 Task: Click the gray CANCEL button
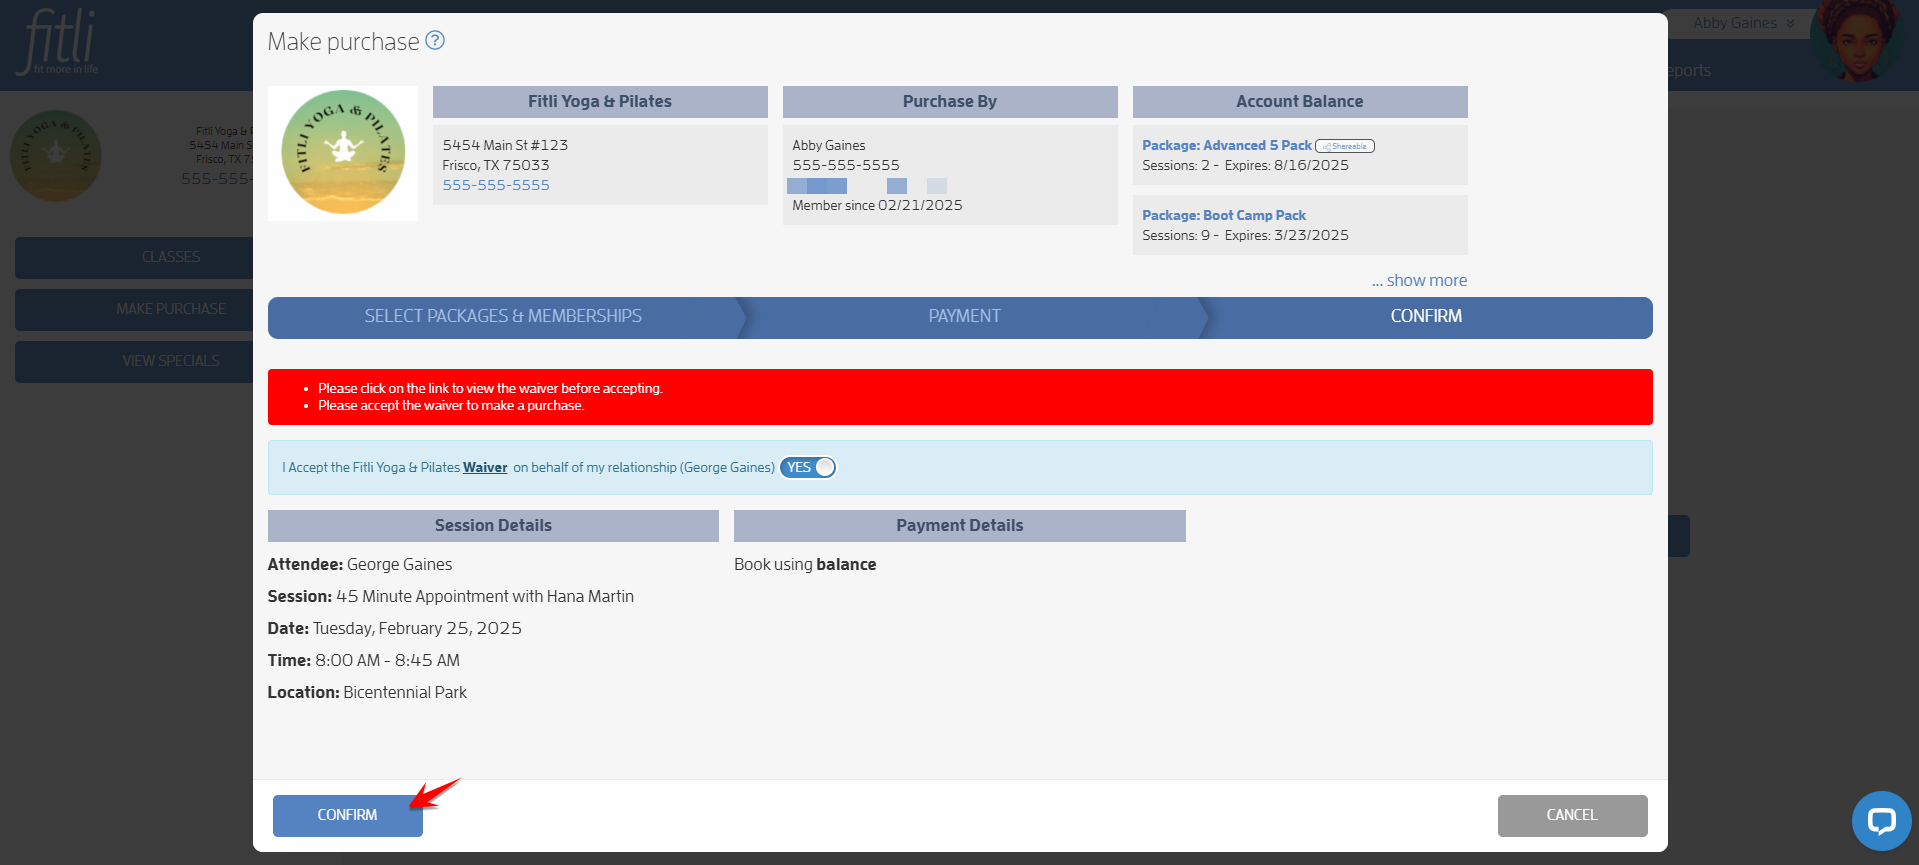pyautogui.click(x=1572, y=815)
